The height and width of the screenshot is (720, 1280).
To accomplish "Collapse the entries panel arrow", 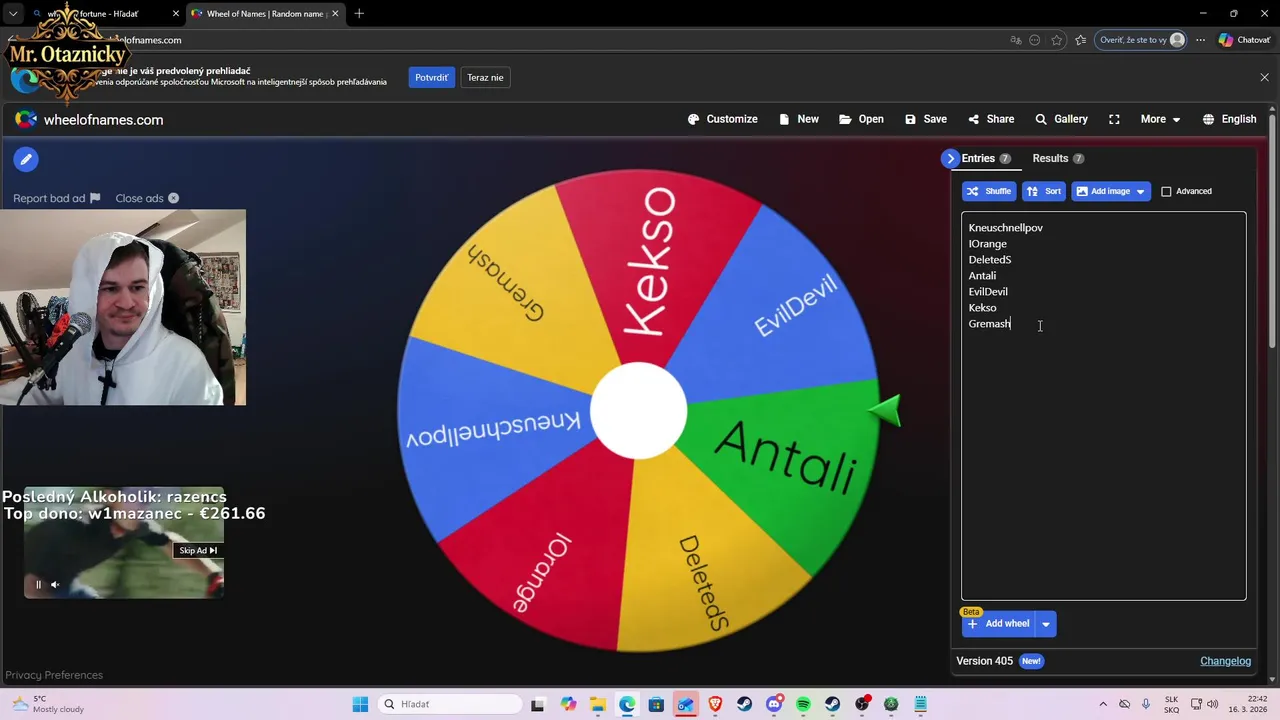I will (950, 158).
